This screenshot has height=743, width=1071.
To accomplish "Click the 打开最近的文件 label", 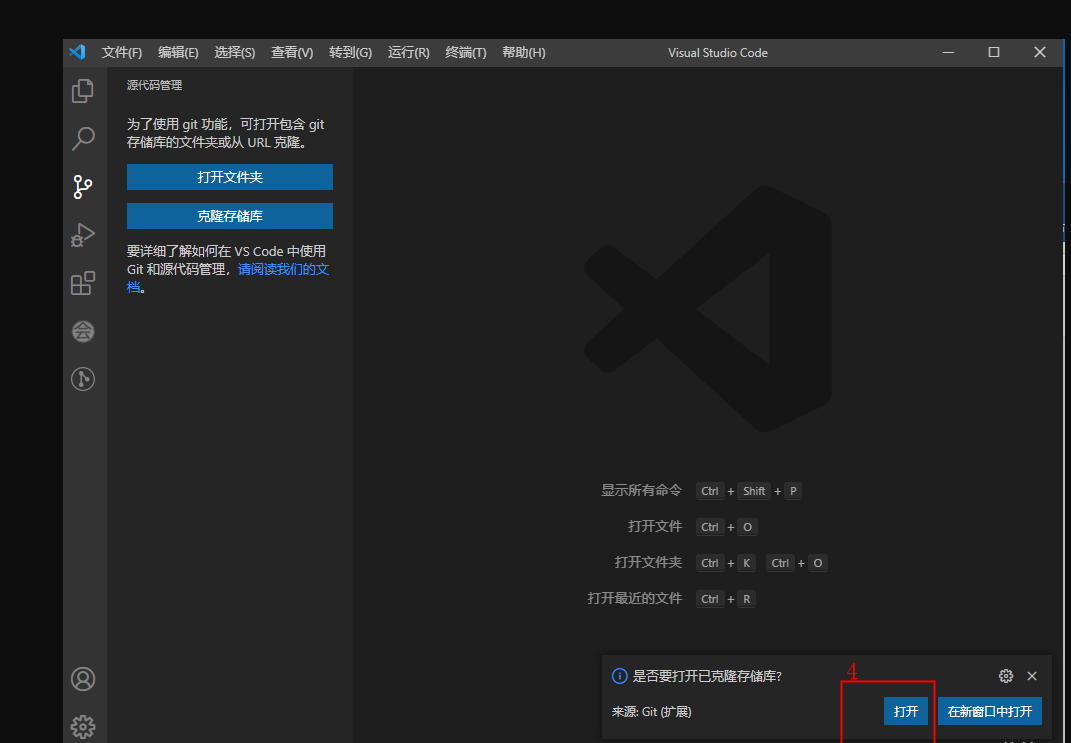I will pyautogui.click(x=635, y=598).
